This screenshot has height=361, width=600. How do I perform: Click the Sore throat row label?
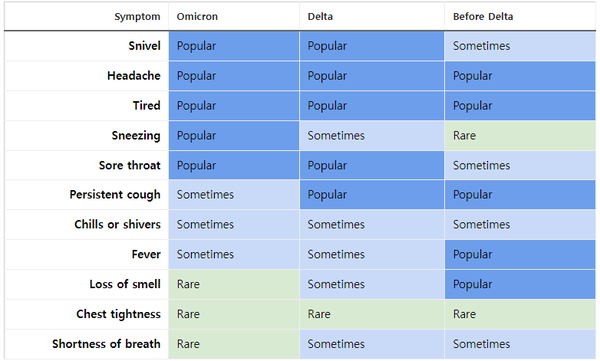[129, 165]
